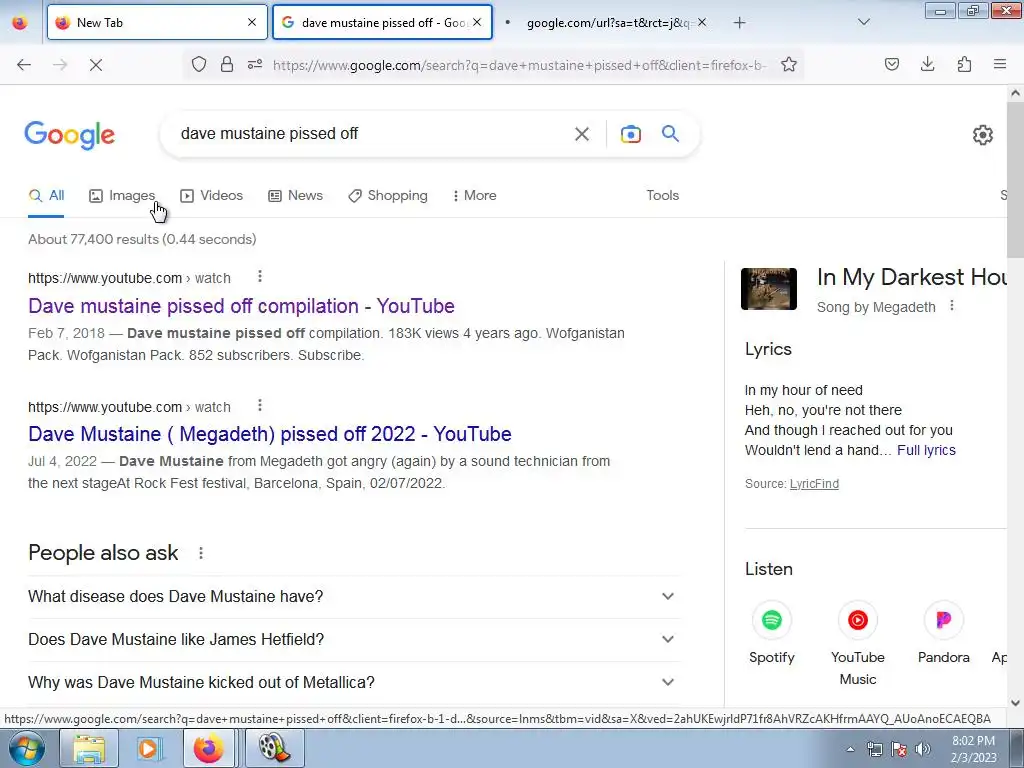Open the media player taskbar icon
The width and height of the screenshot is (1024, 768).
[148, 748]
